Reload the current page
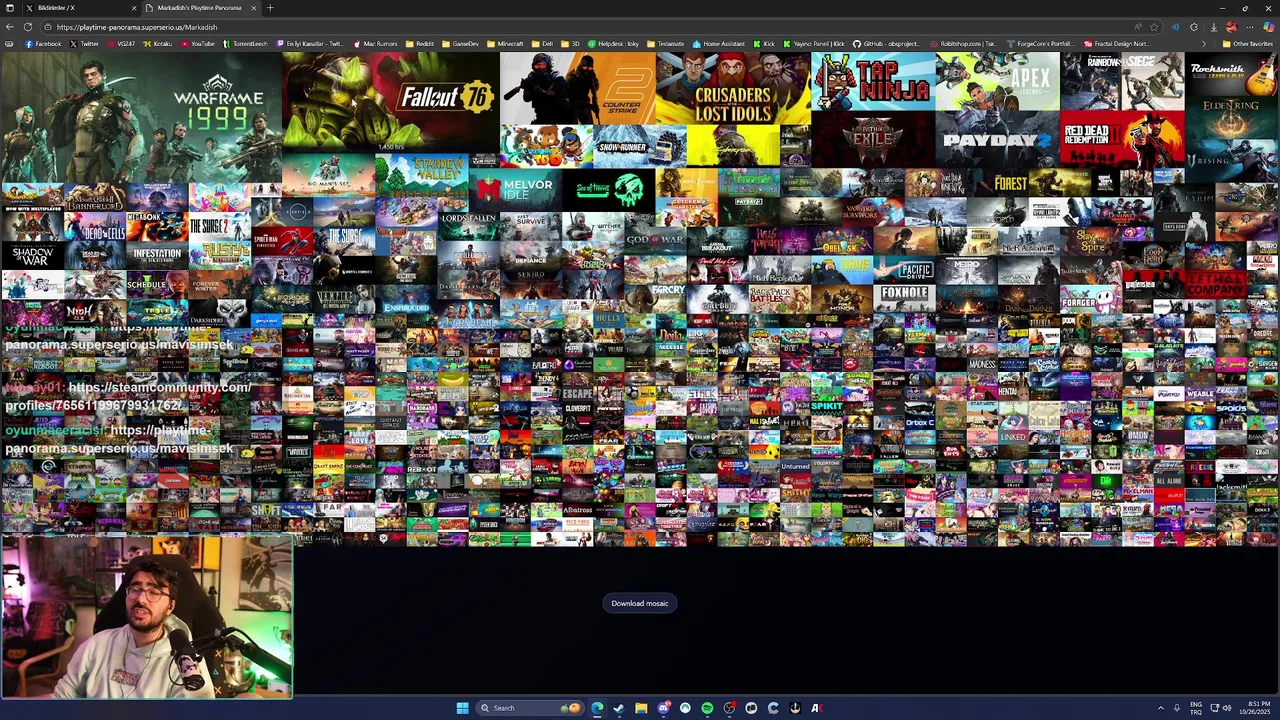 [28, 27]
